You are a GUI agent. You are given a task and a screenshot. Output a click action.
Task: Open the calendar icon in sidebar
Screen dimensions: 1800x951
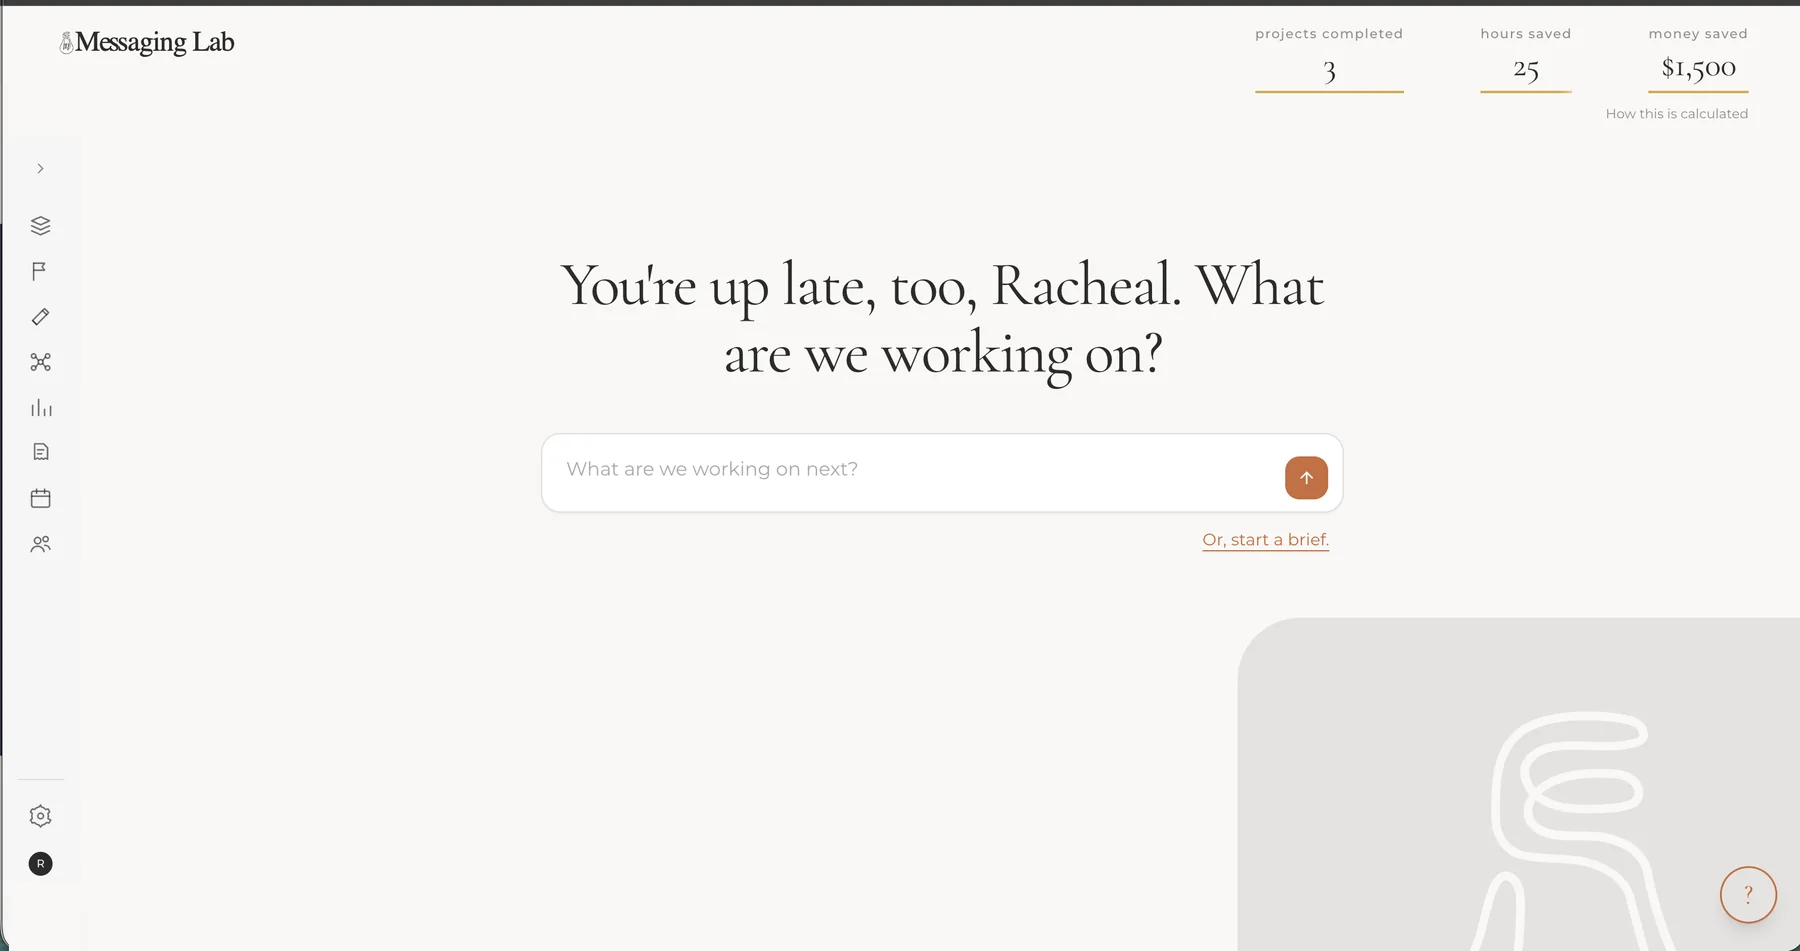40,498
